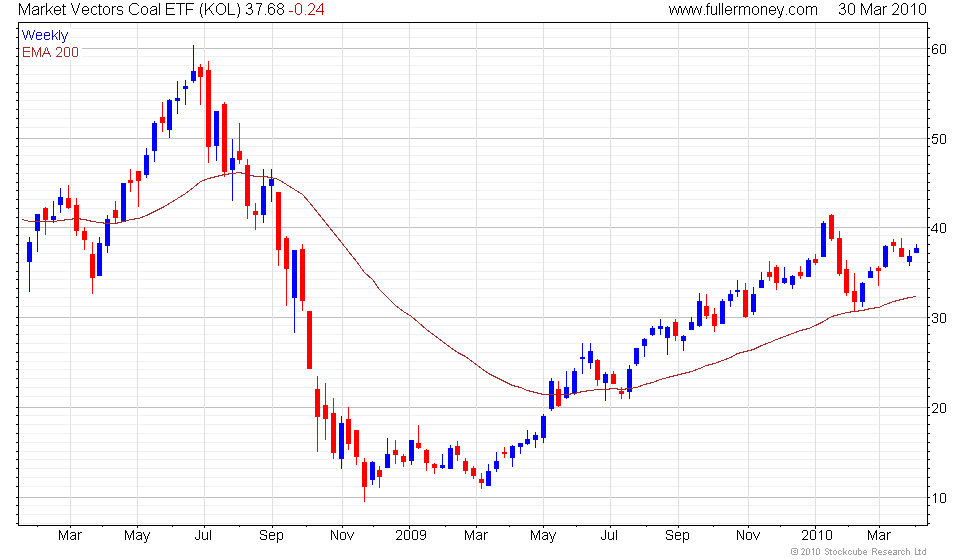The image size is (980, 560).
Task: Click the 'Jul' label following 2009
Action: [609, 536]
